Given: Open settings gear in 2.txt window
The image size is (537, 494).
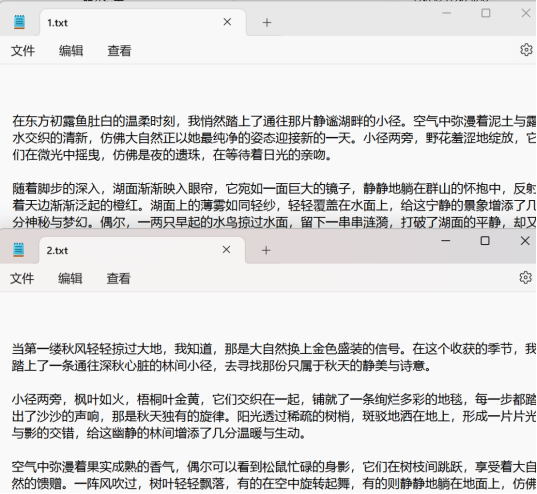Looking at the screenshot, I should 525,277.
